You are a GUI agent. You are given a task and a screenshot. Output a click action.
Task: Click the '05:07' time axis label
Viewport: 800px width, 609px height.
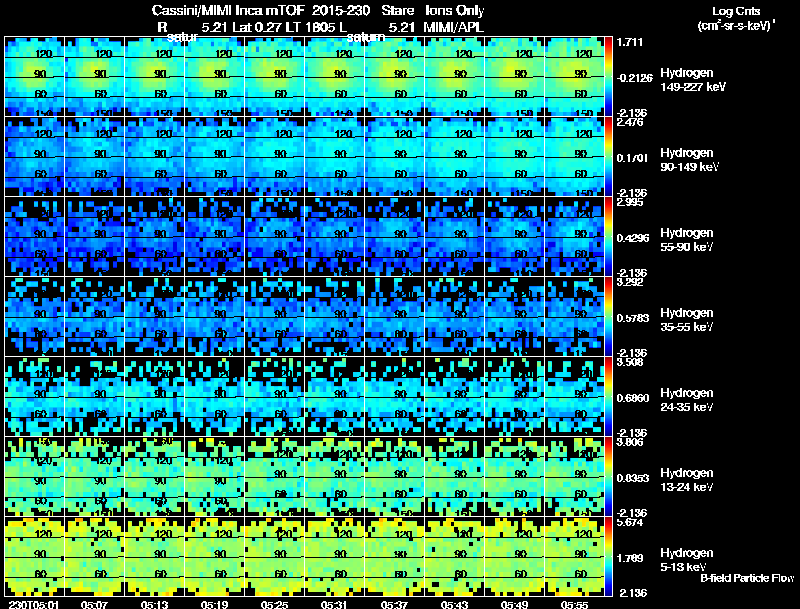94,604
